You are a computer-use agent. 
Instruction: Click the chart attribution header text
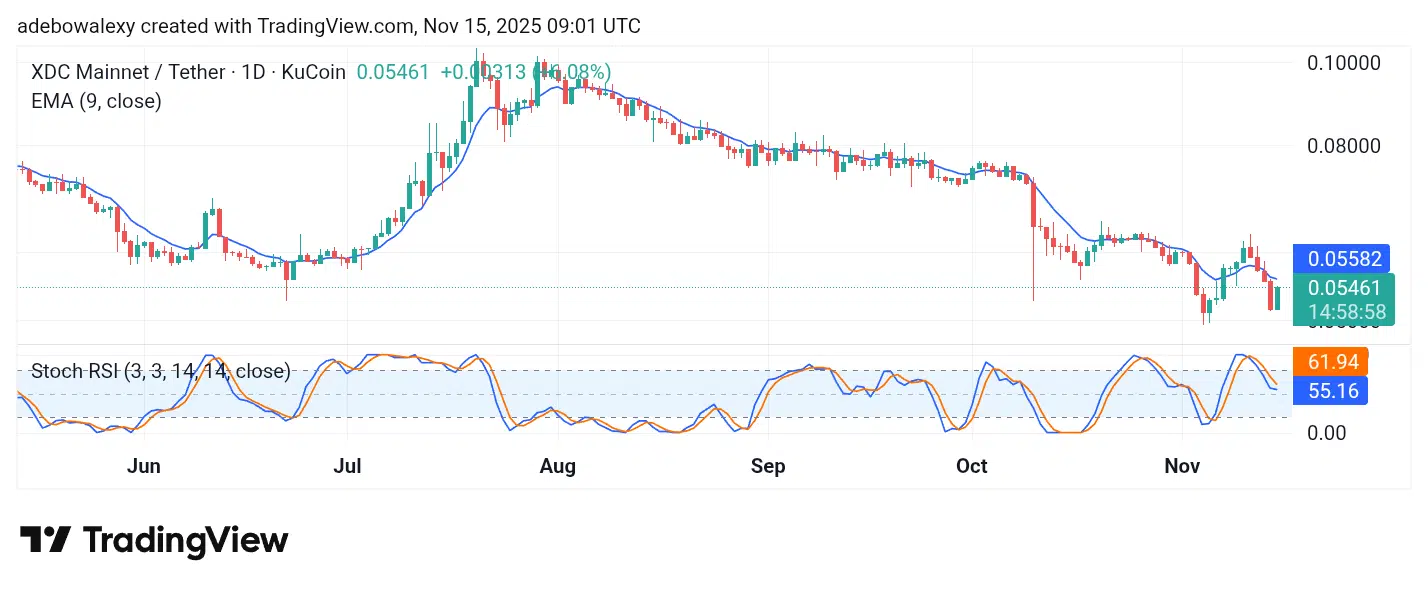tap(329, 27)
